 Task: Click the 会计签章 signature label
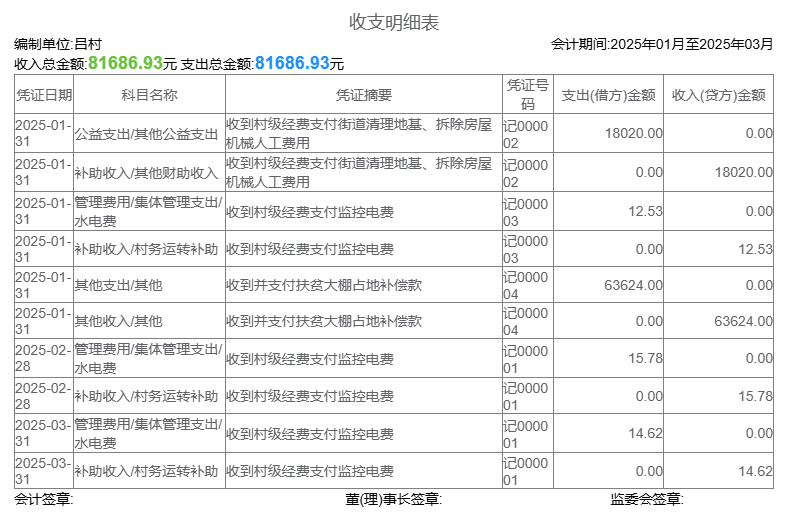pos(44,499)
